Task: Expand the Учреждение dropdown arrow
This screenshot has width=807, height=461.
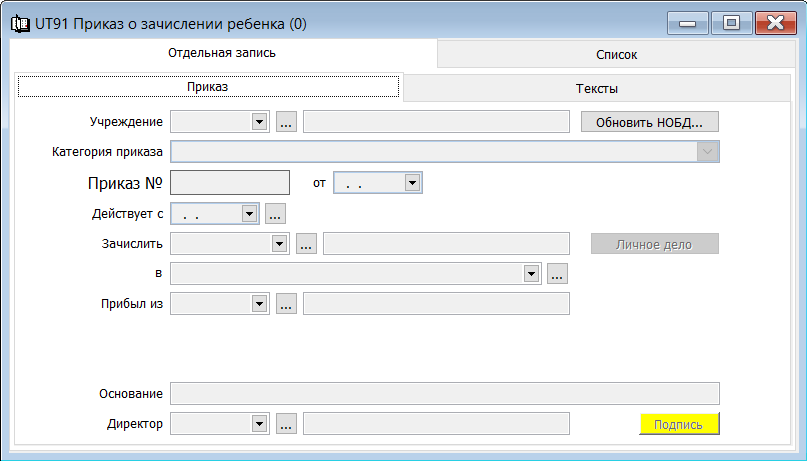Action: click(259, 122)
